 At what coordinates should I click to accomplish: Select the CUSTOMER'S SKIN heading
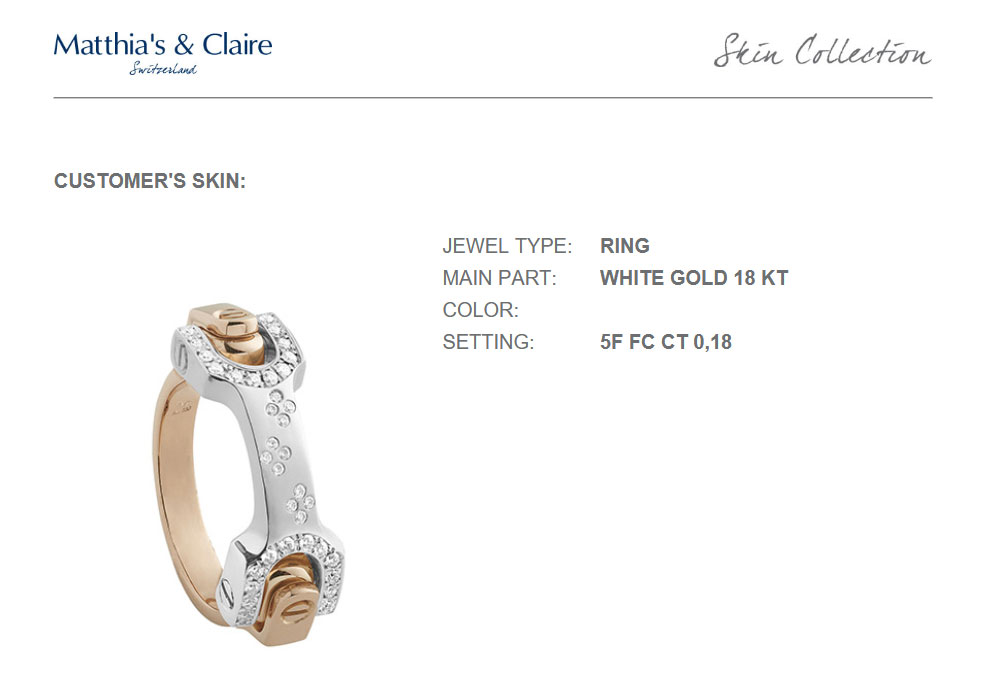[x=150, y=181]
